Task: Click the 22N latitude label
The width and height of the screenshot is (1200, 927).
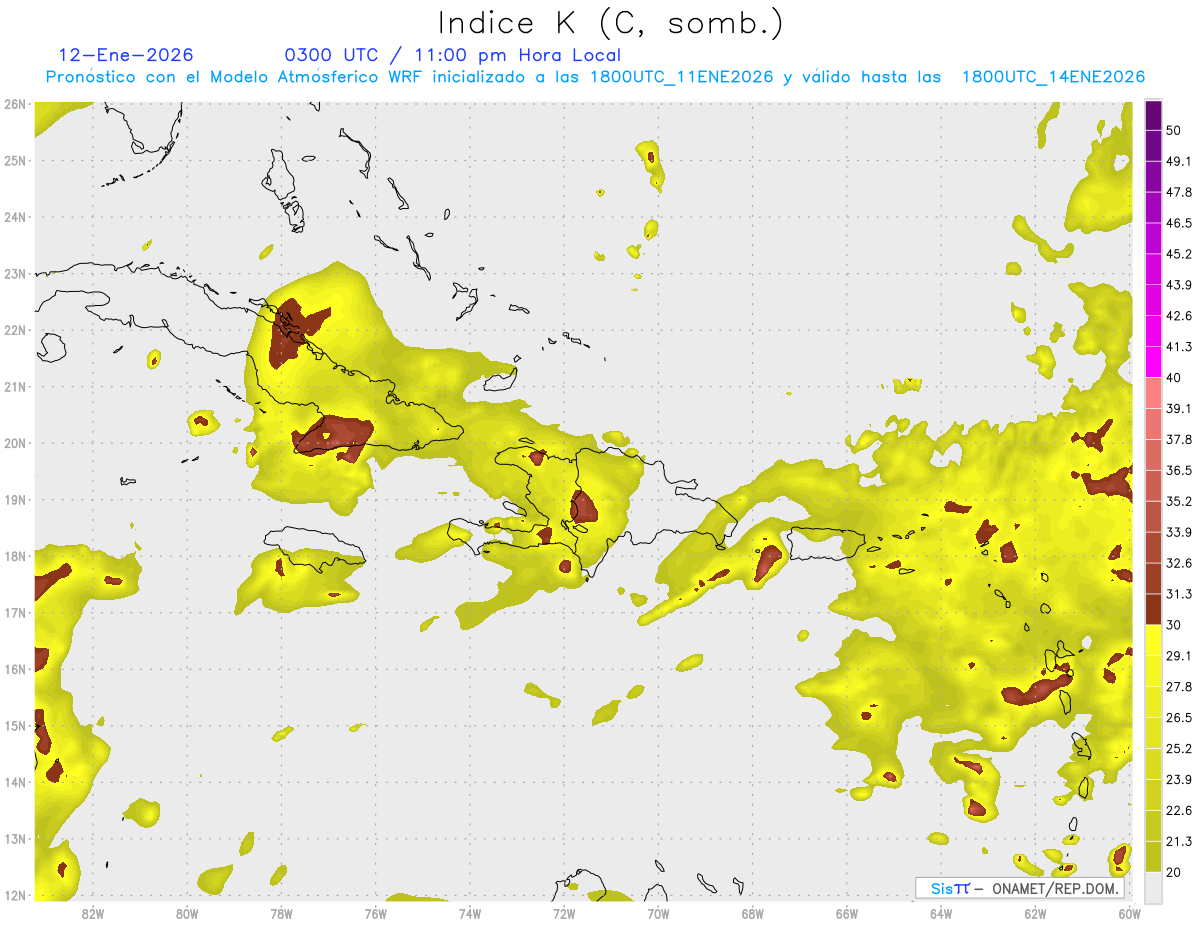Action: point(15,330)
